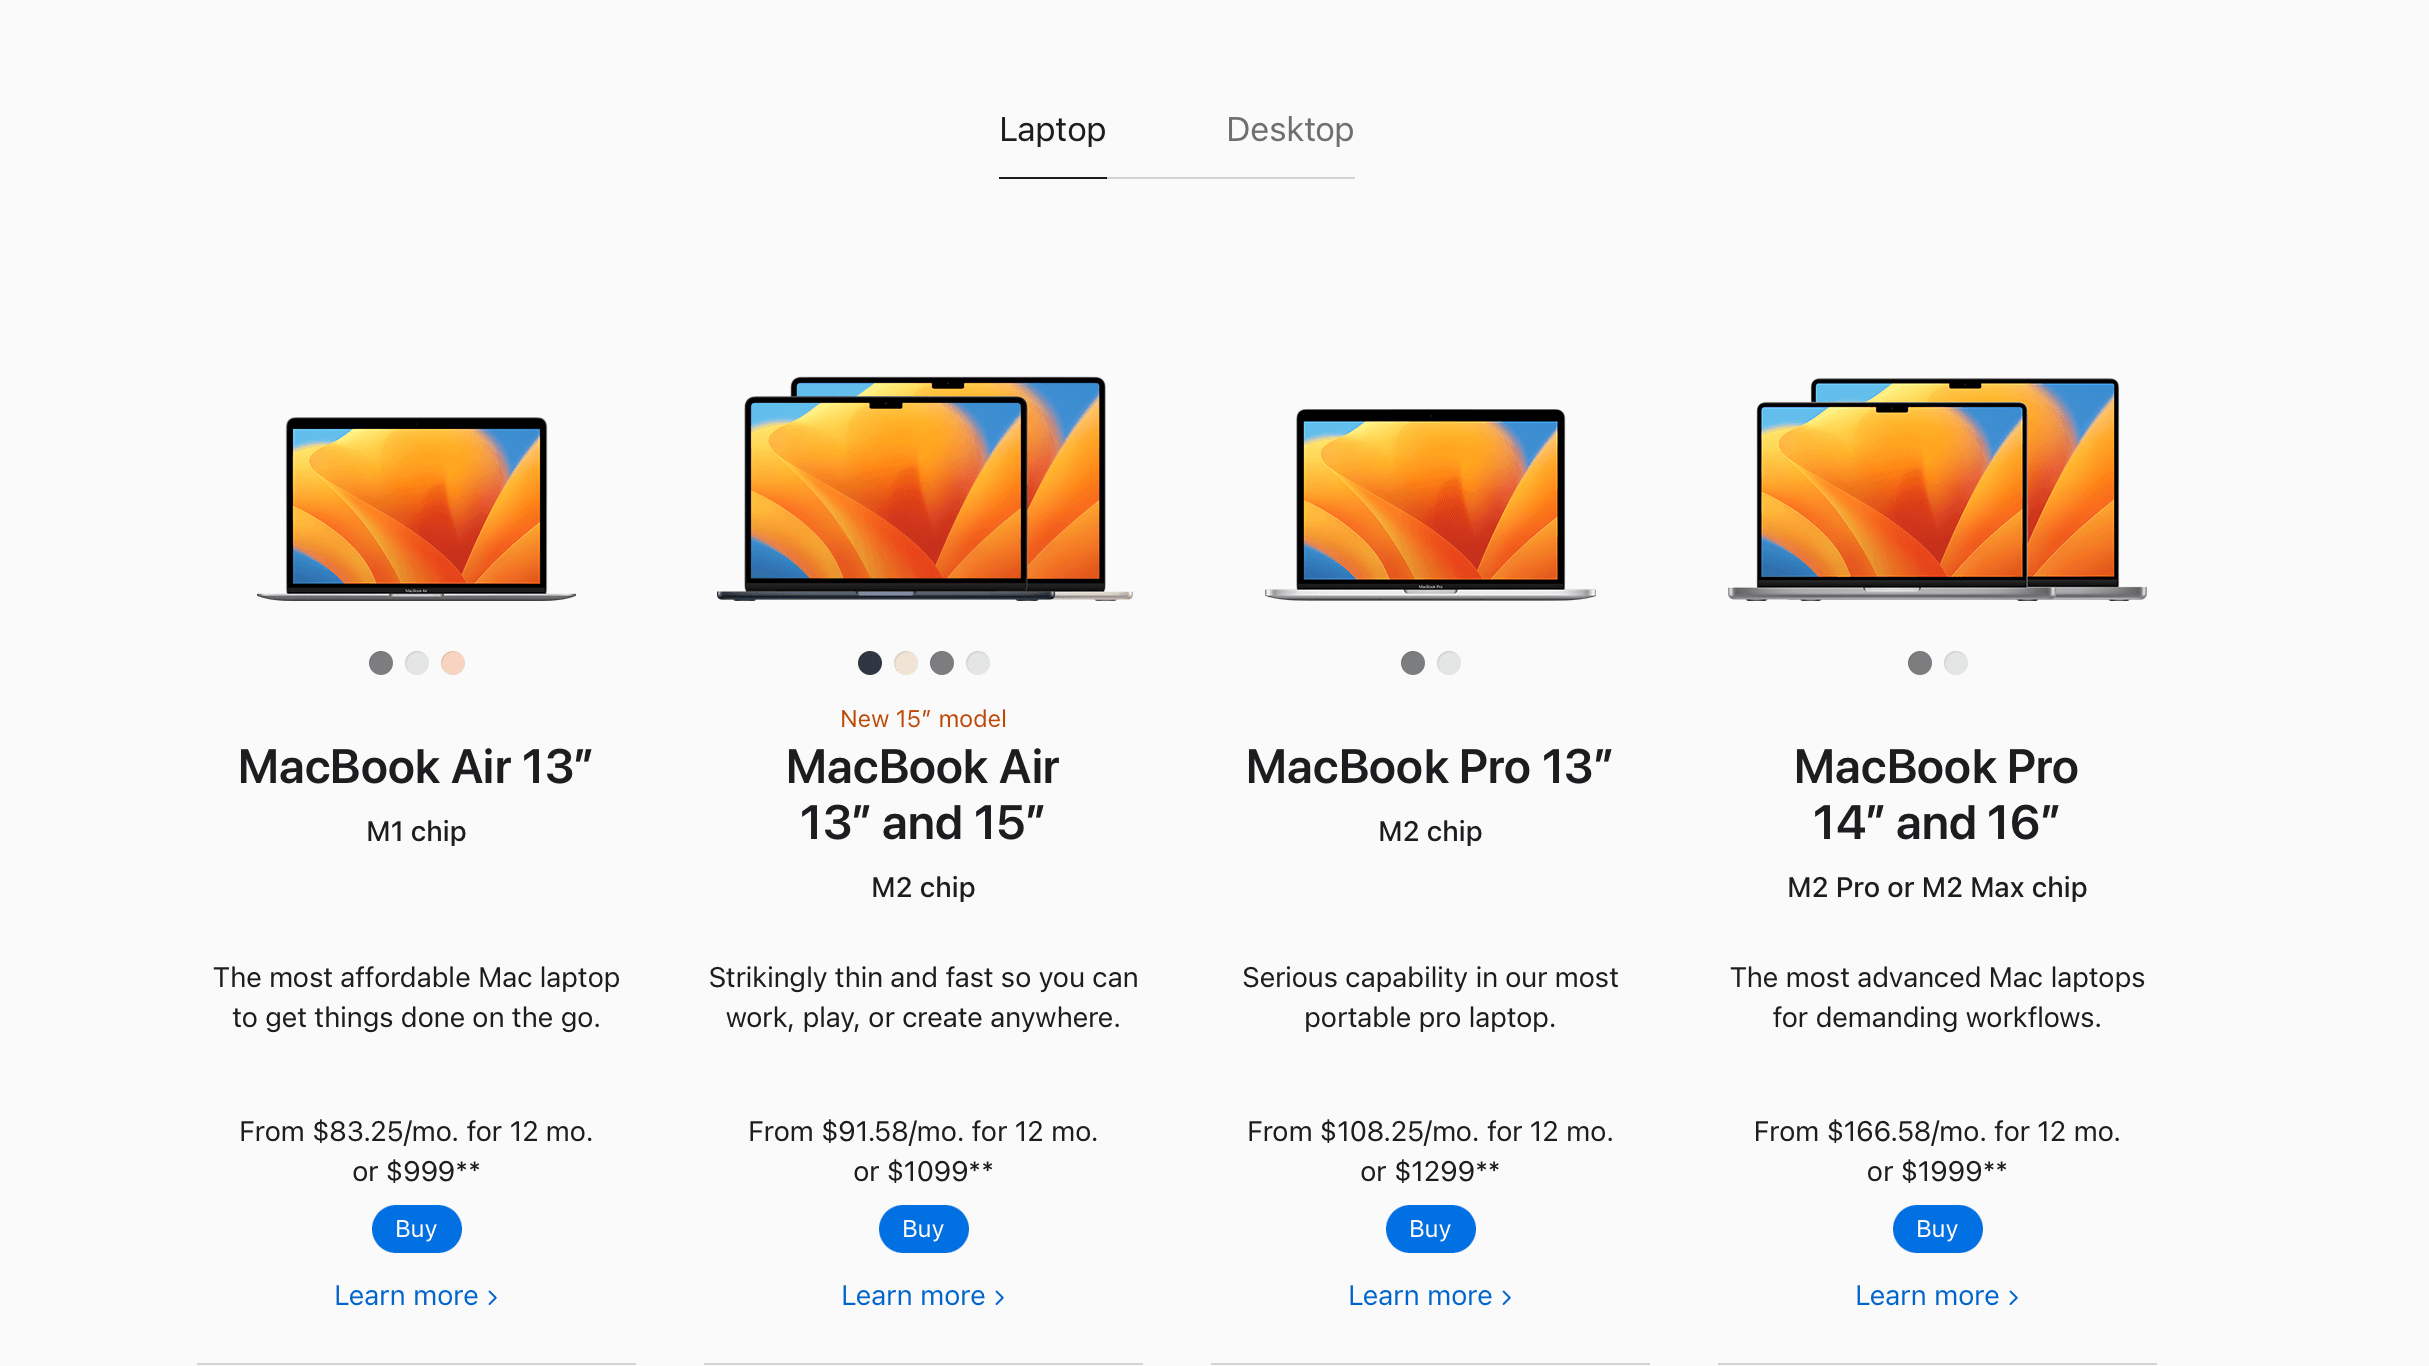Click the MacBook Air 13″ M1 laptop image
This screenshot has width=2429, height=1366.
point(416,509)
